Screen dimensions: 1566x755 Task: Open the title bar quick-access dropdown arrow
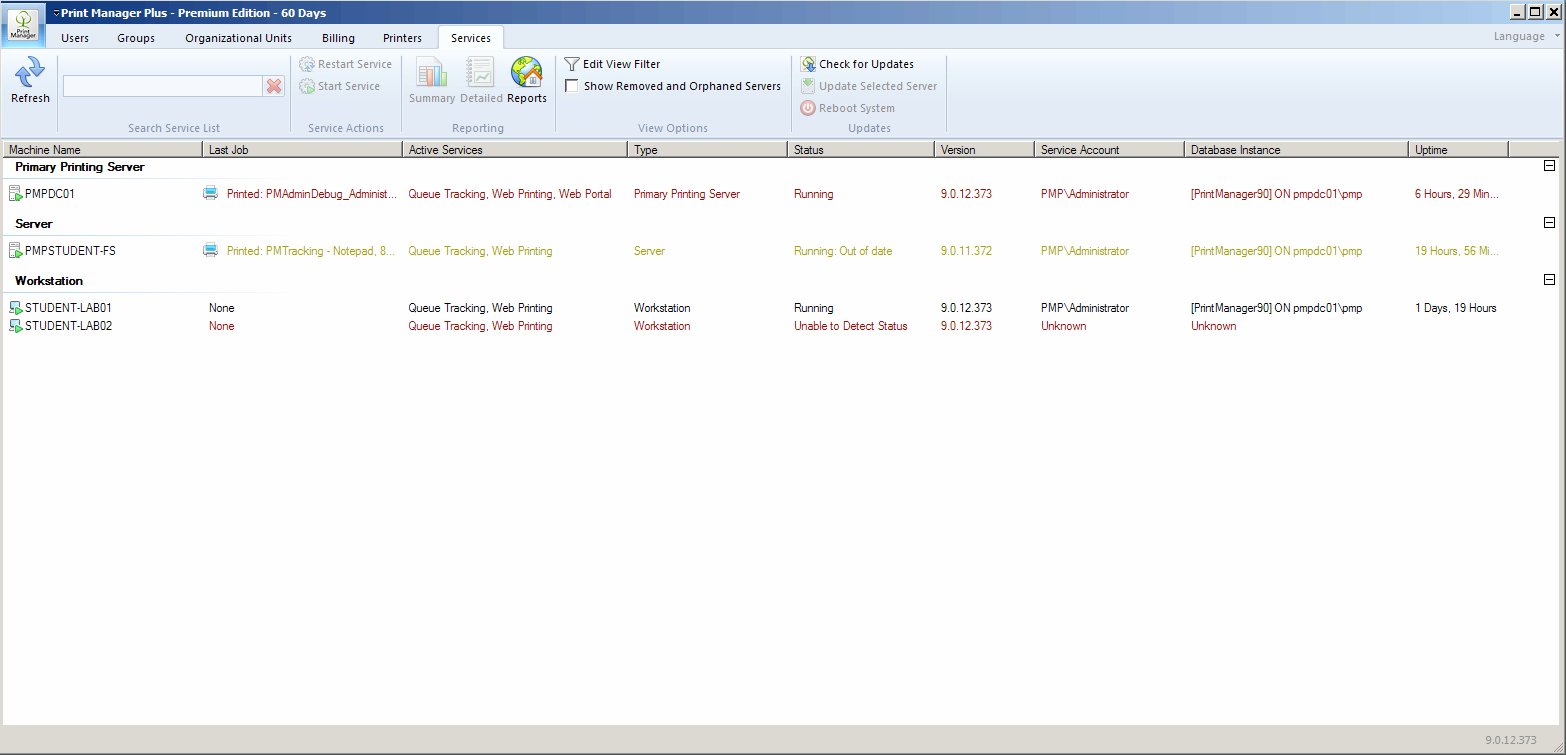pos(55,13)
